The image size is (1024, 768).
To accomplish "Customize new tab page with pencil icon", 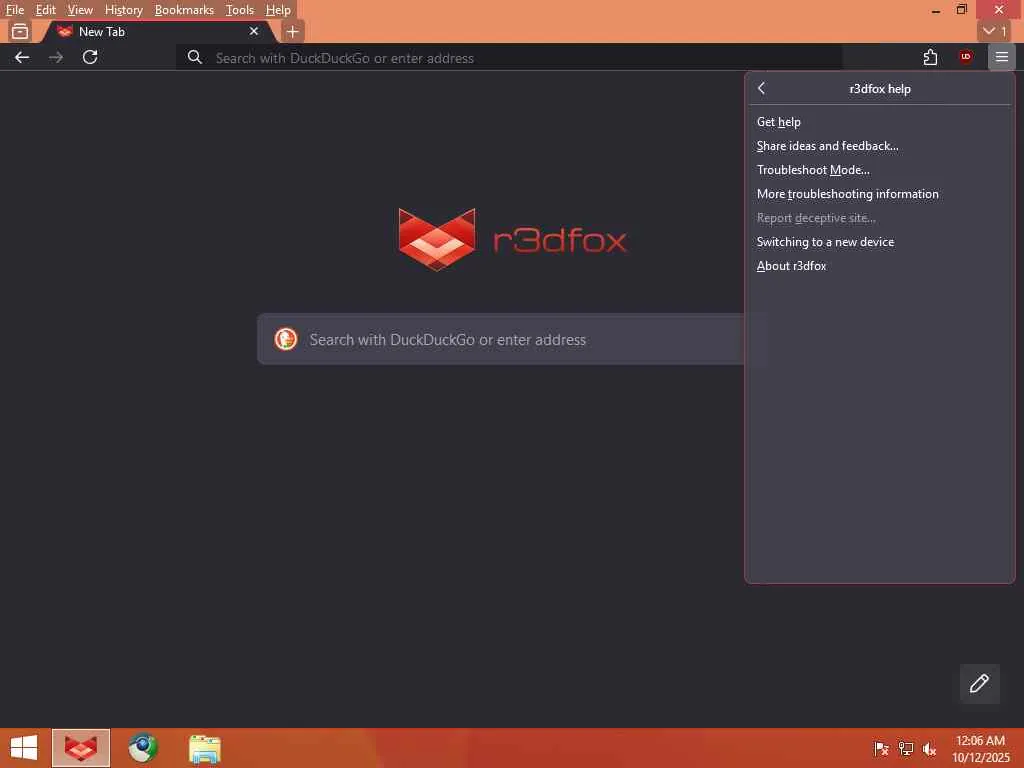I will (x=979, y=684).
